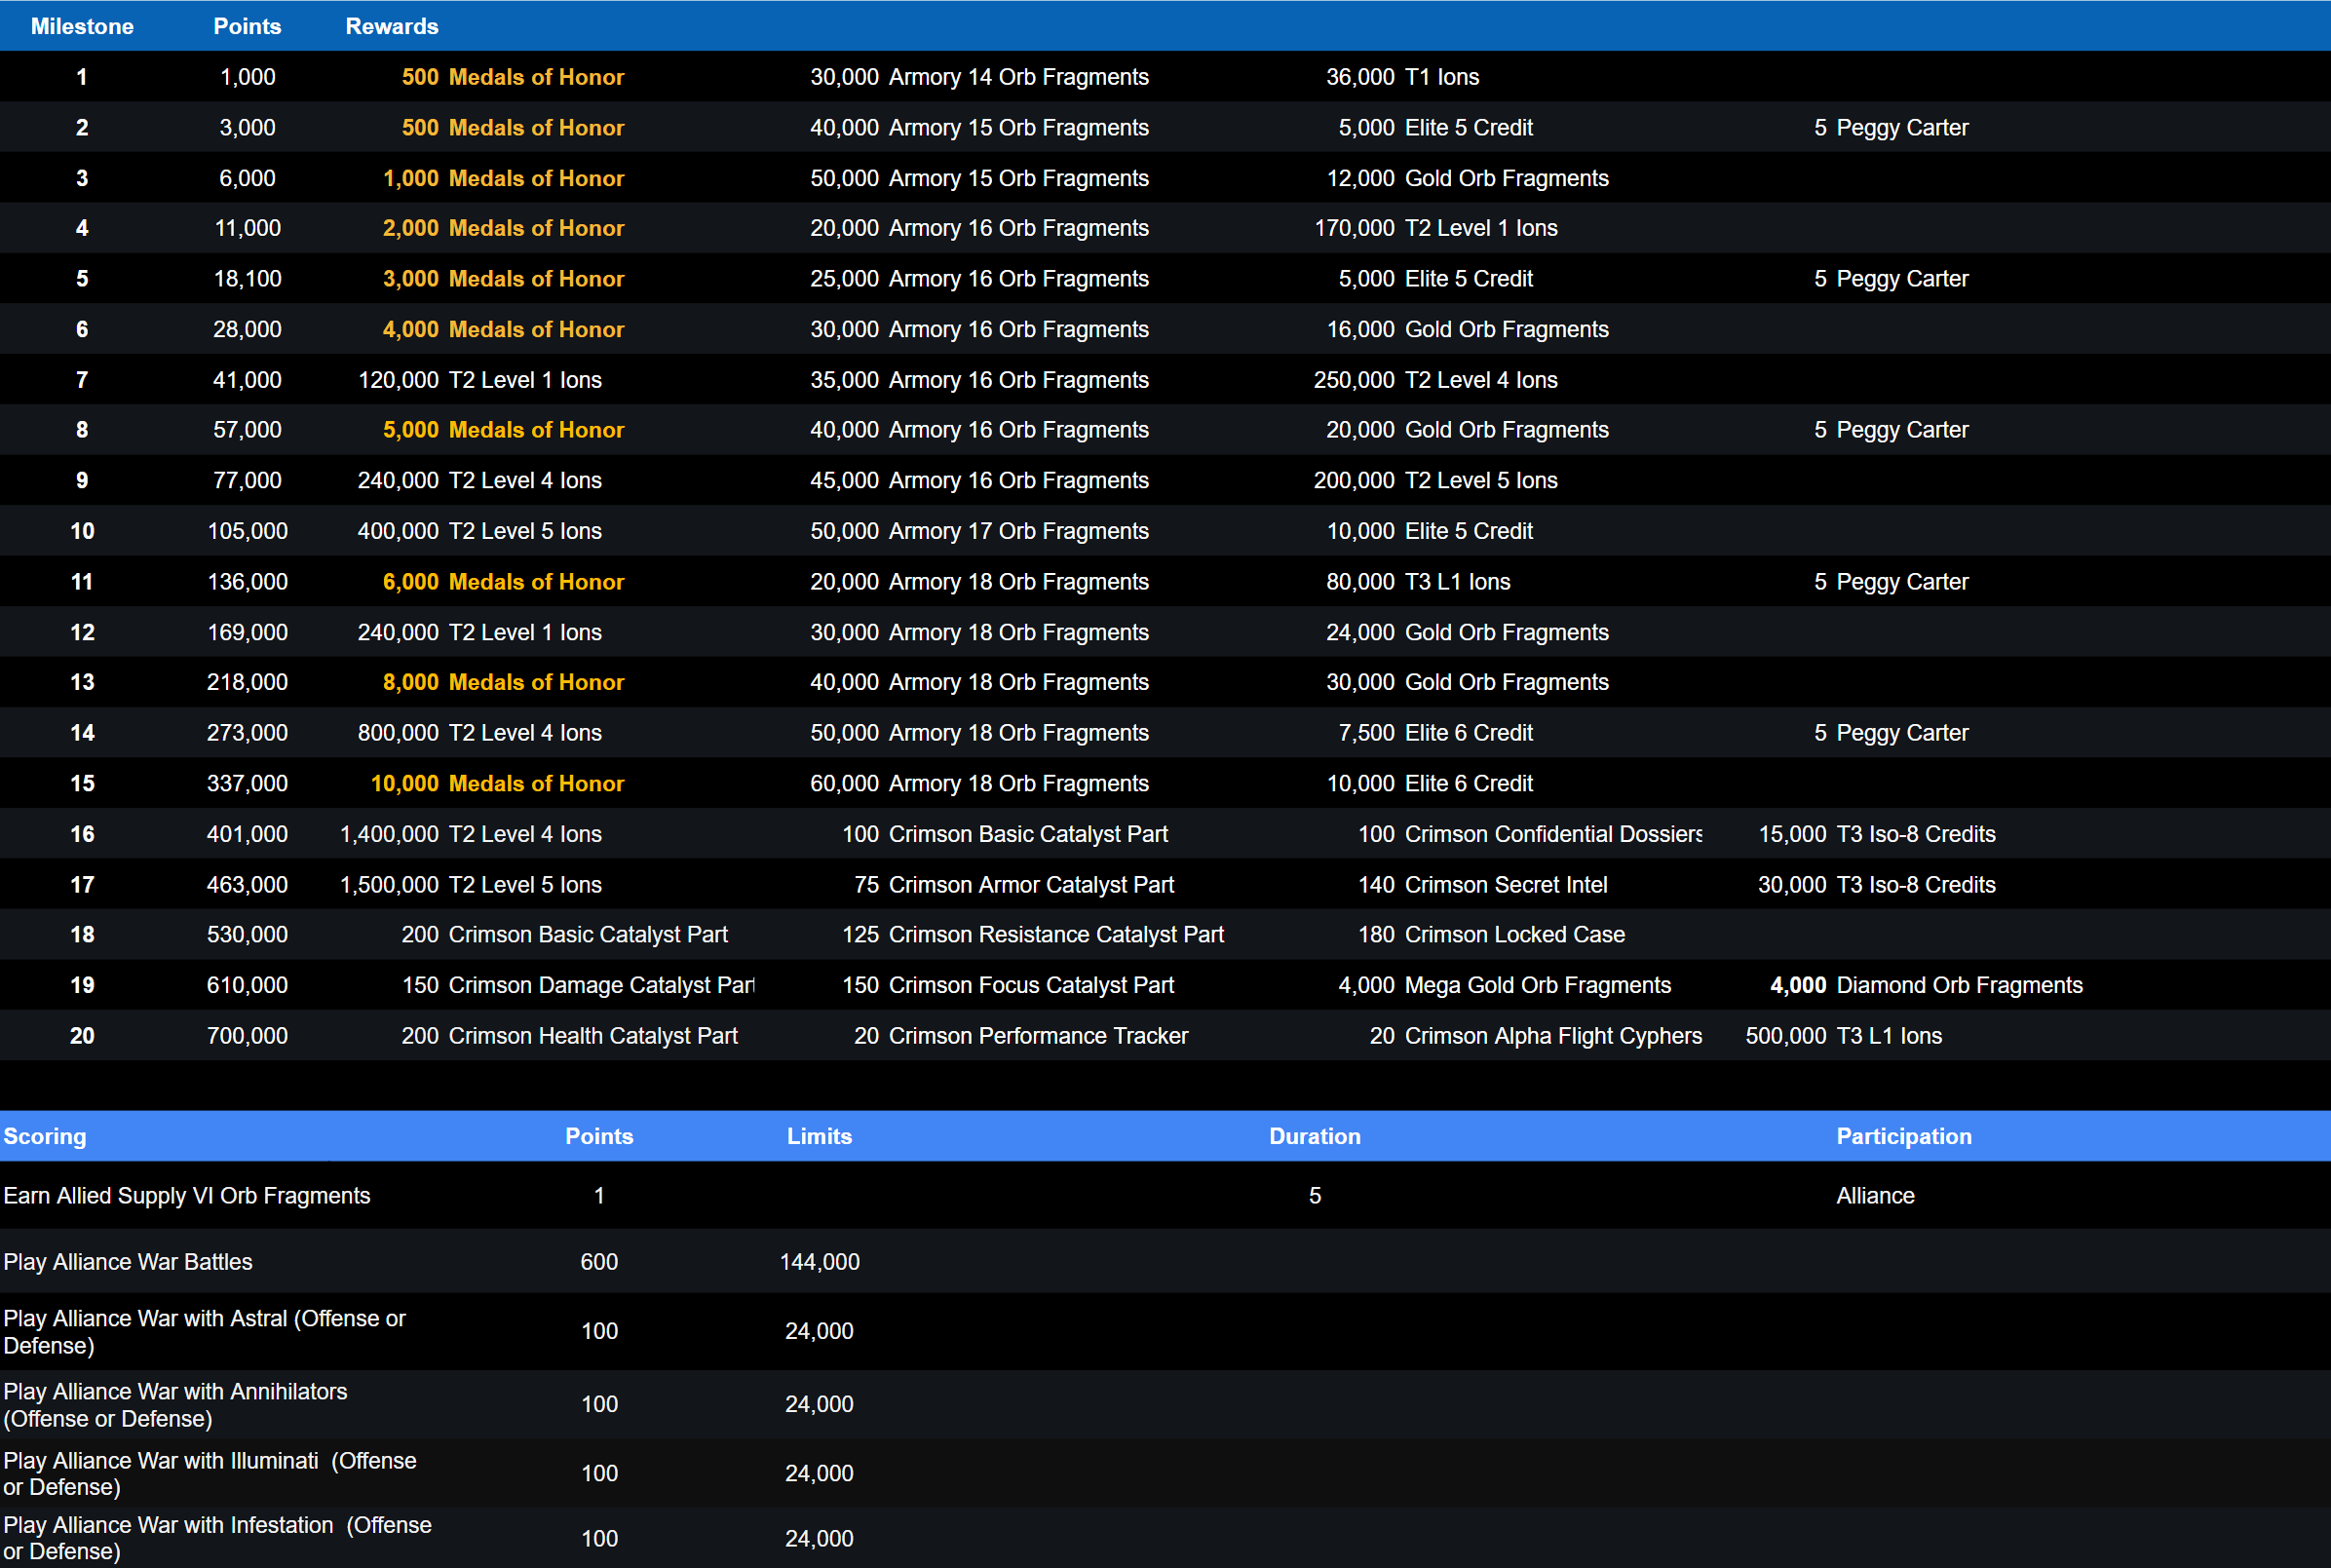This screenshot has width=2331, height=1568.
Task: Click the Rewards column header
Action: coord(391,26)
